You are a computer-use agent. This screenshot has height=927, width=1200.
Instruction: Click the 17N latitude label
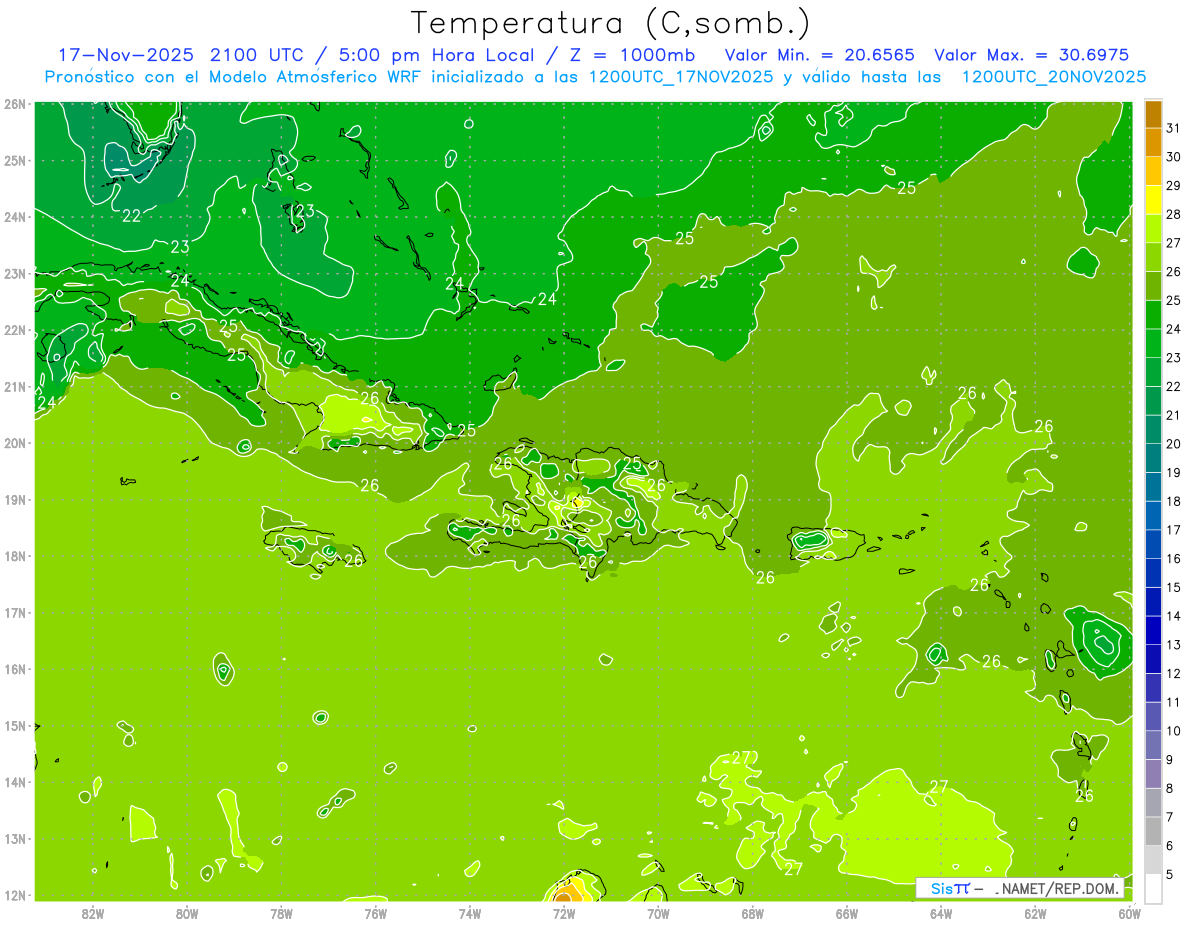(14, 612)
